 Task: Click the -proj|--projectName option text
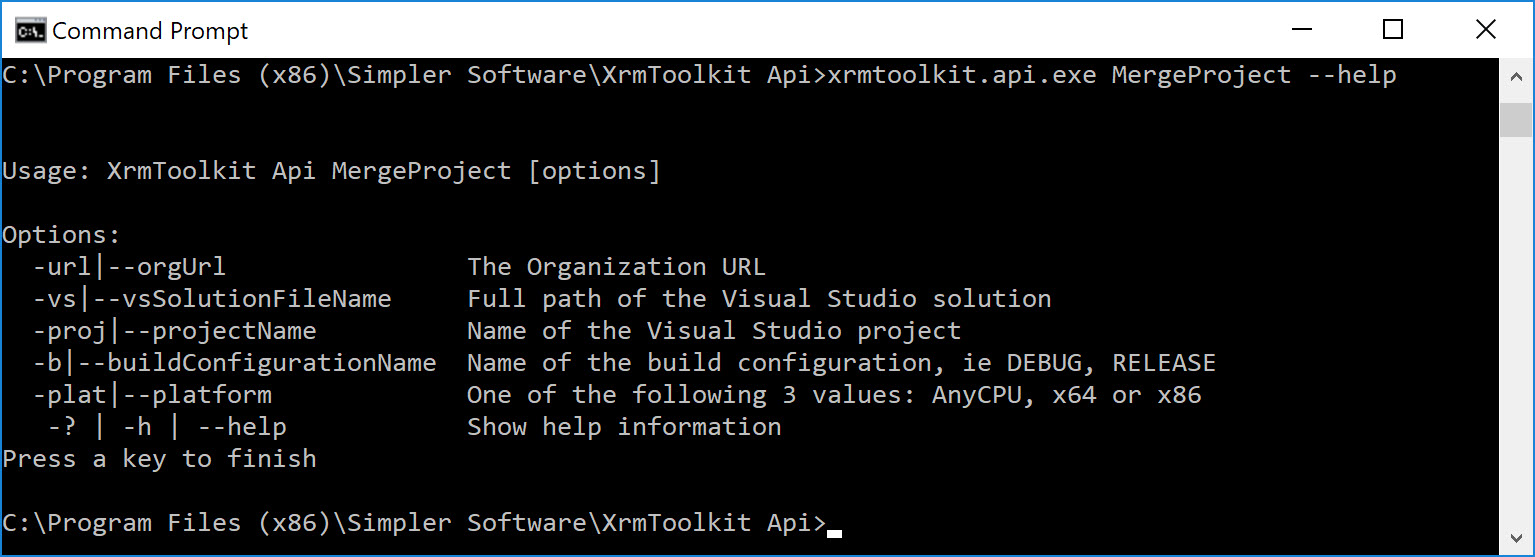174,331
